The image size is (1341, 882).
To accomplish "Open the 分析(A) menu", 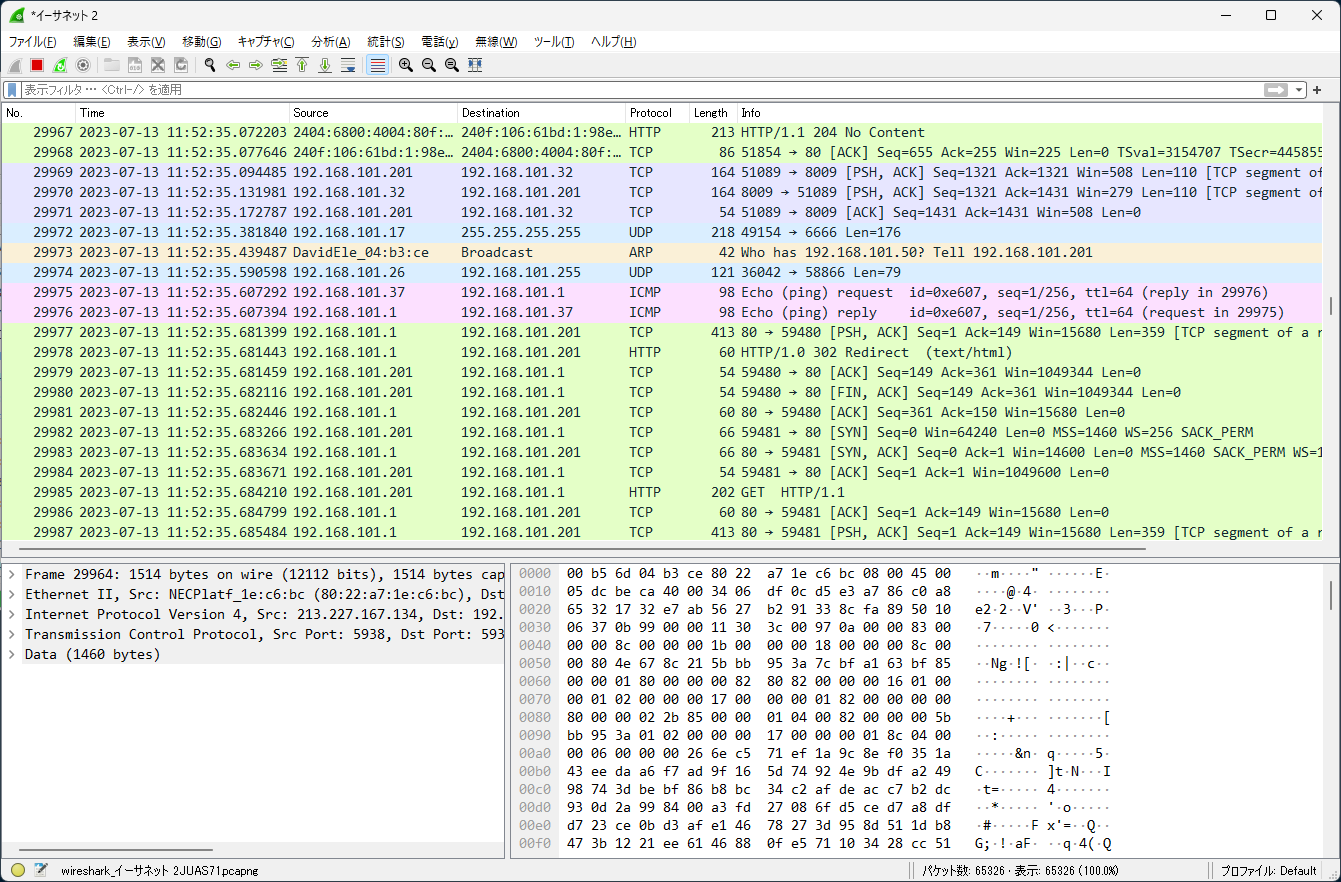I will 331,42.
